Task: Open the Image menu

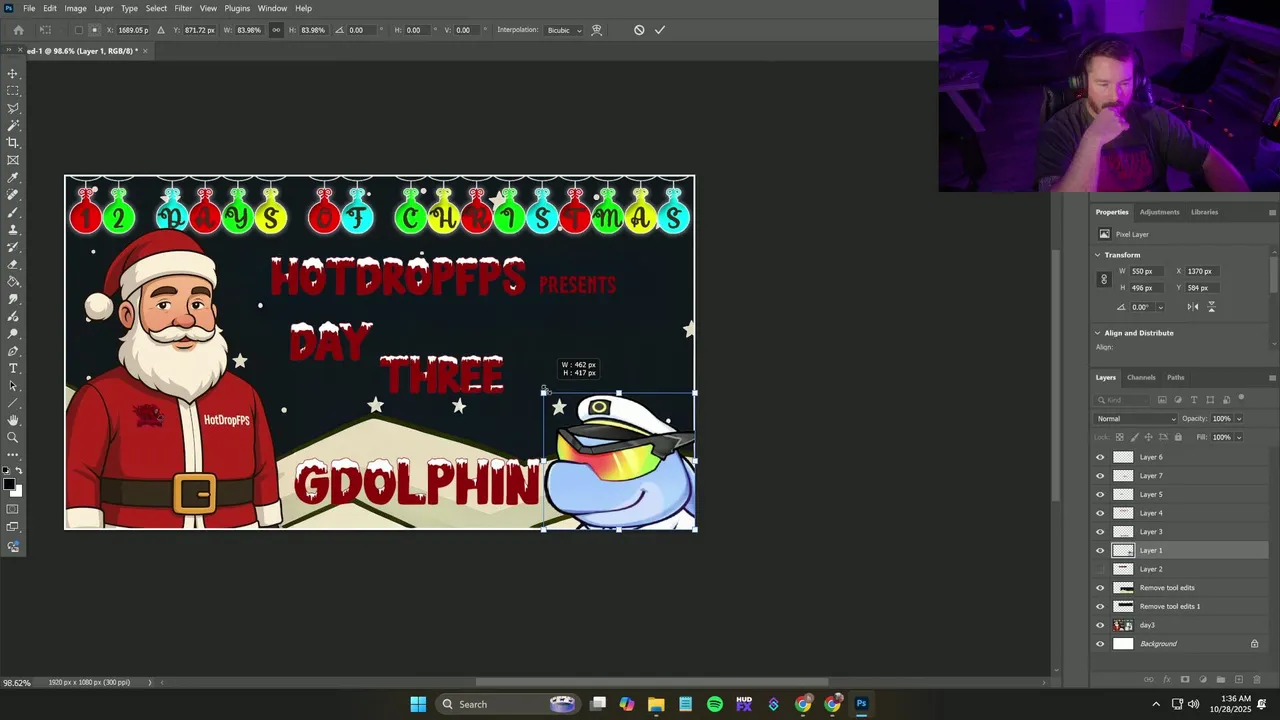Action: [x=76, y=8]
